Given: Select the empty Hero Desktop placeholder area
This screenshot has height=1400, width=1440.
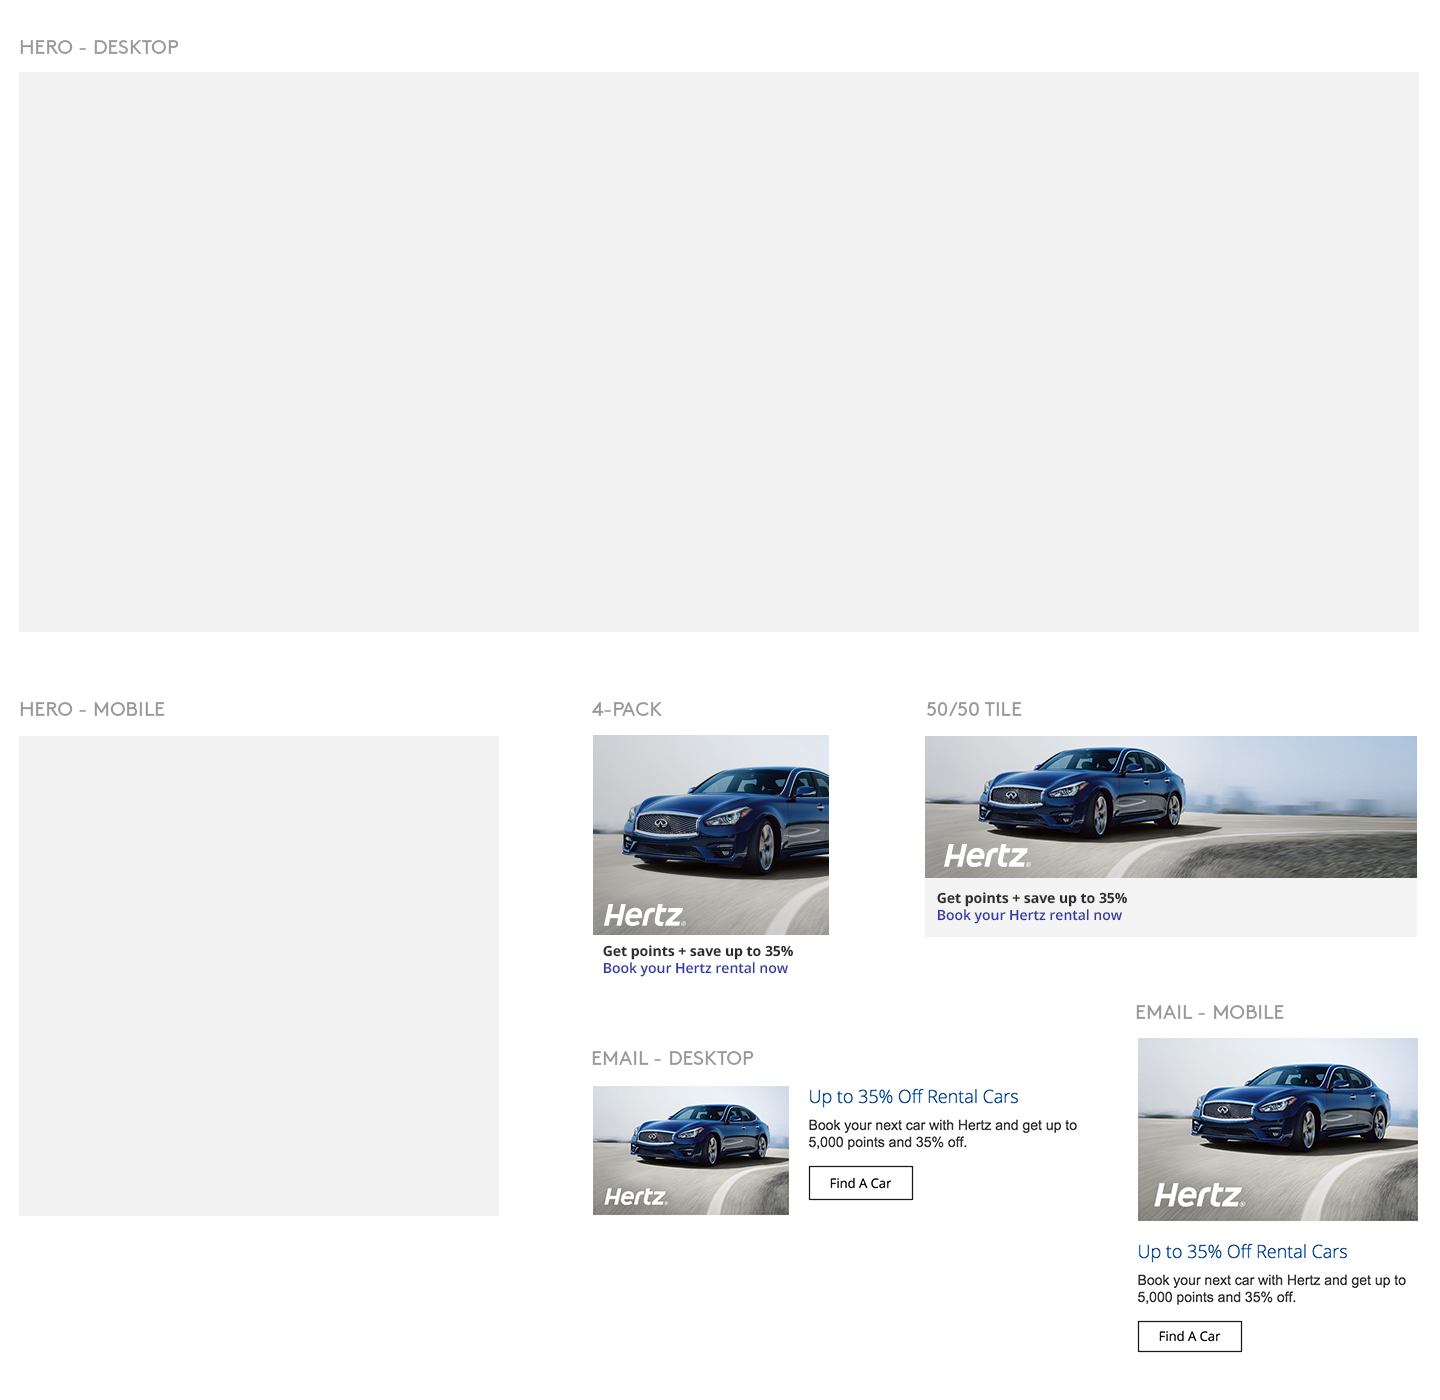Looking at the screenshot, I should [718, 351].
